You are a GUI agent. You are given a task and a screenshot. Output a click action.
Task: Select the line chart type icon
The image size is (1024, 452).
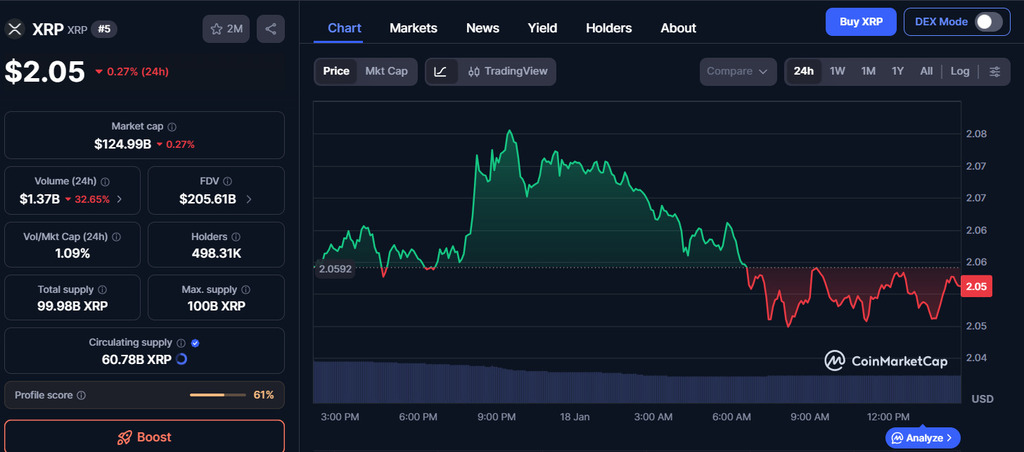441,71
